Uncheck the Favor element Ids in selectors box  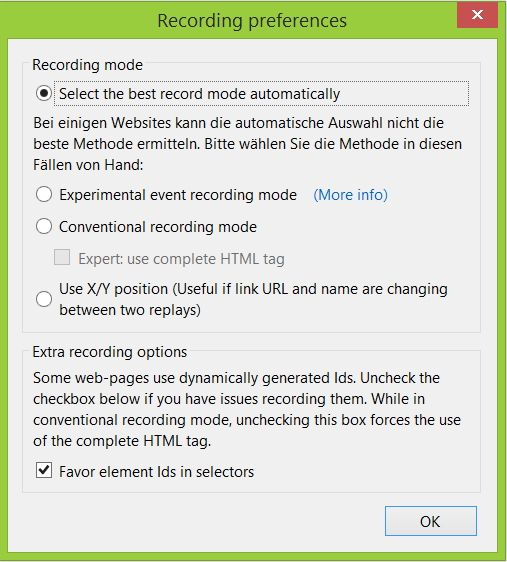pyautogui.click(x=44, y=471)
